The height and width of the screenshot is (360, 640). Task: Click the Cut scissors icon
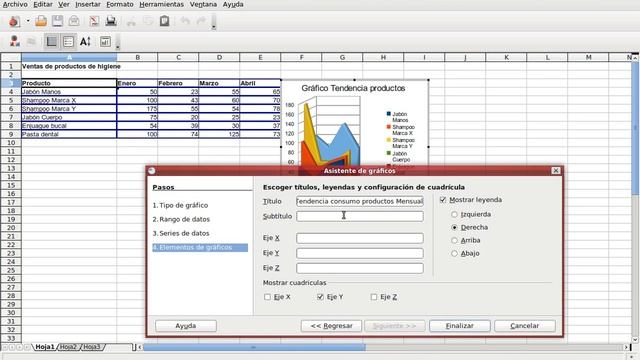[131, 21]
